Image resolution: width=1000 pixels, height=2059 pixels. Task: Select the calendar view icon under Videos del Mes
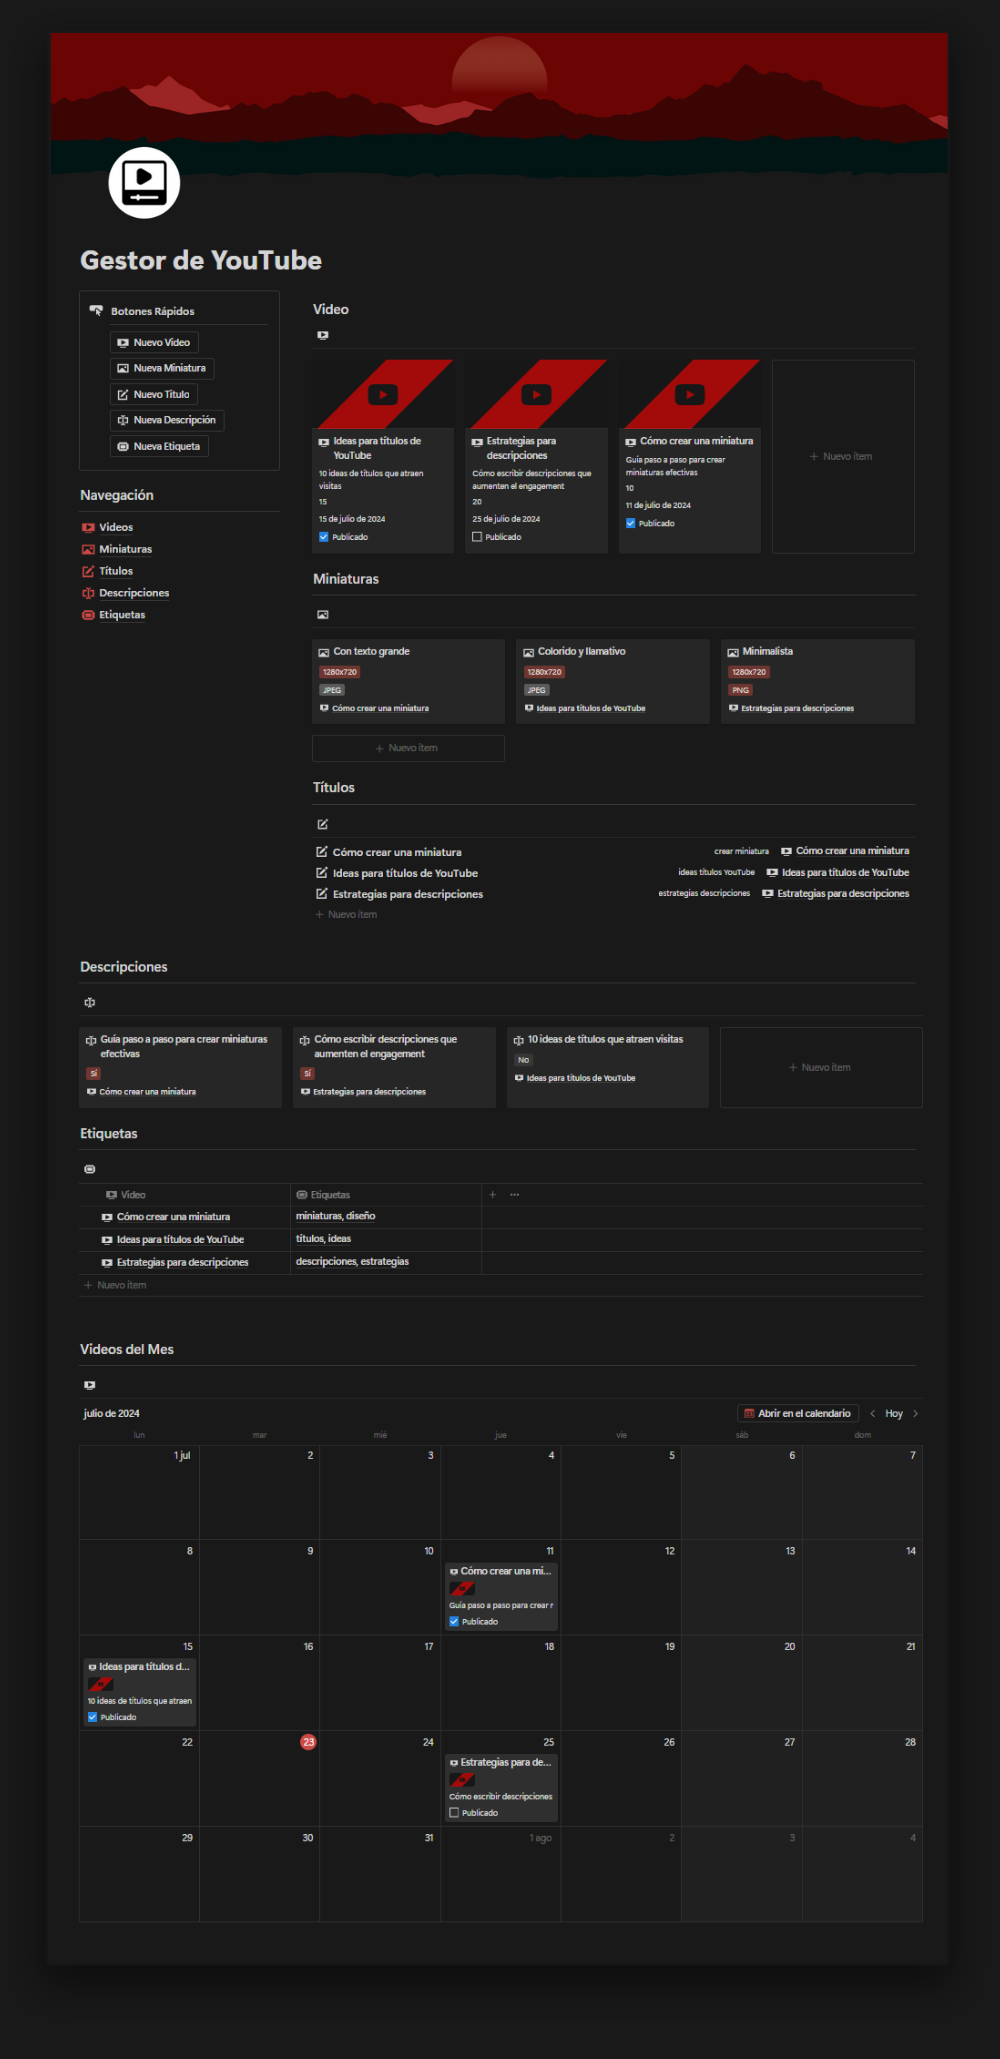(90, 1385)
